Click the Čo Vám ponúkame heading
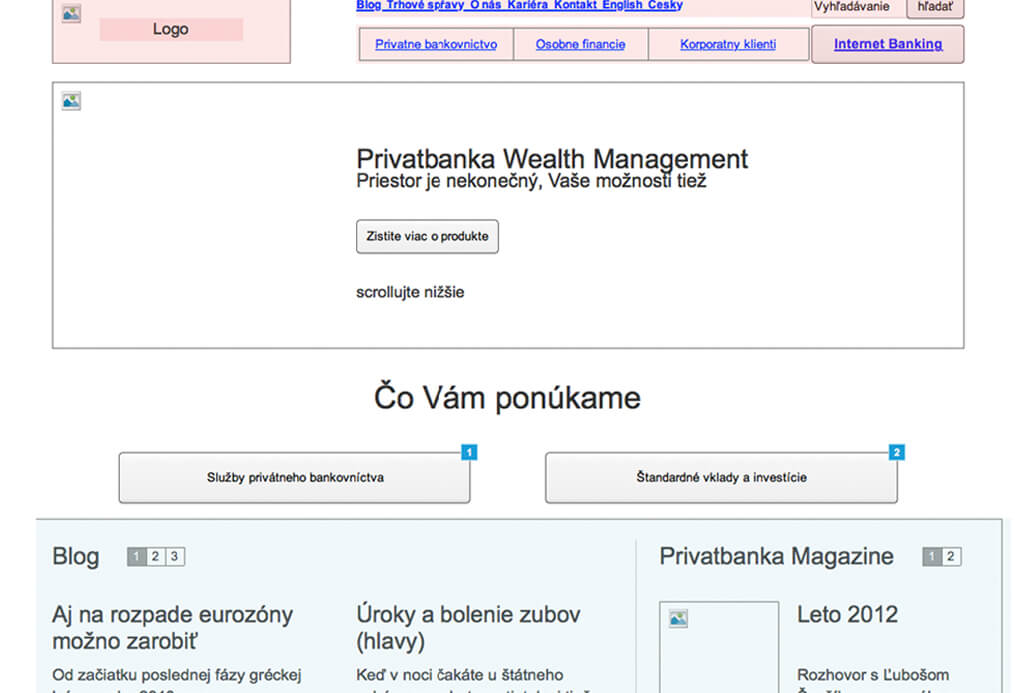This screenshot has height=693, width=1015. click(x=508, y=397)
